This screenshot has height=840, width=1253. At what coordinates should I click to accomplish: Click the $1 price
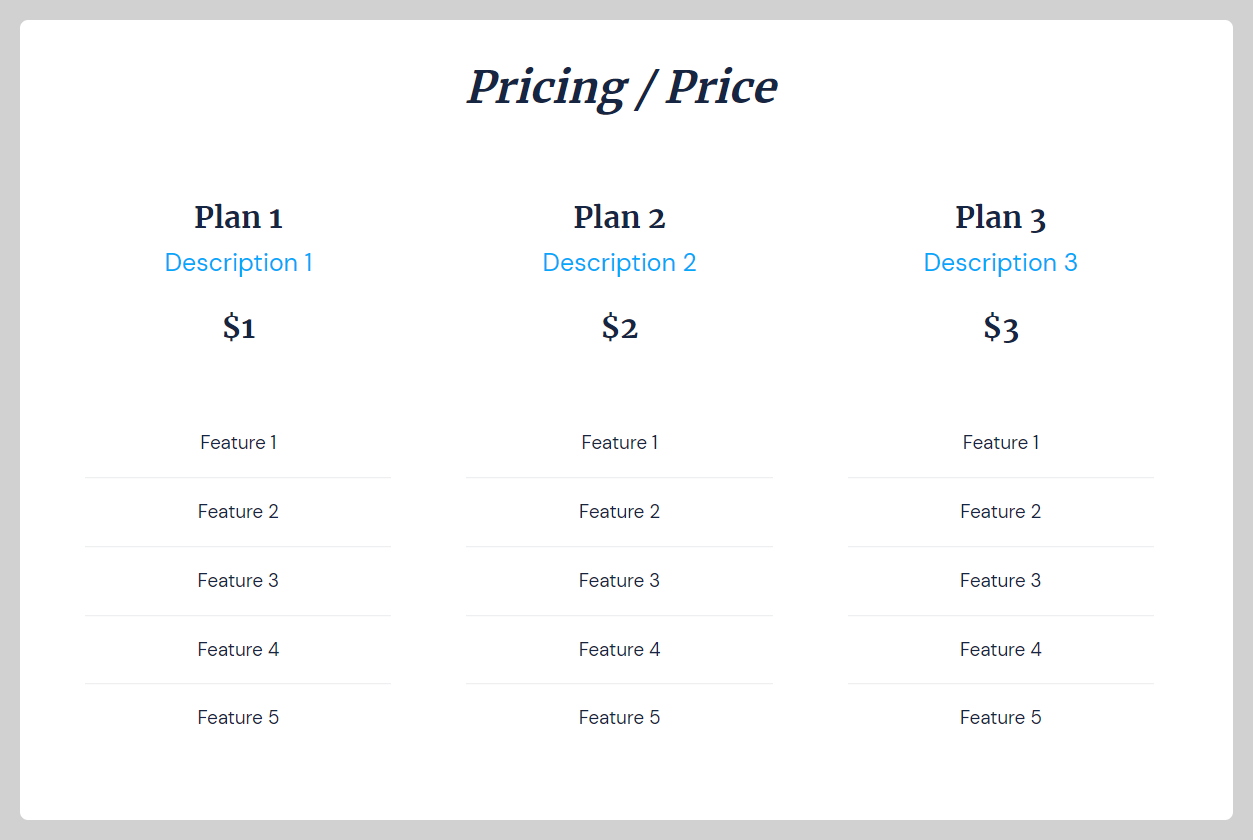point(238,327)
